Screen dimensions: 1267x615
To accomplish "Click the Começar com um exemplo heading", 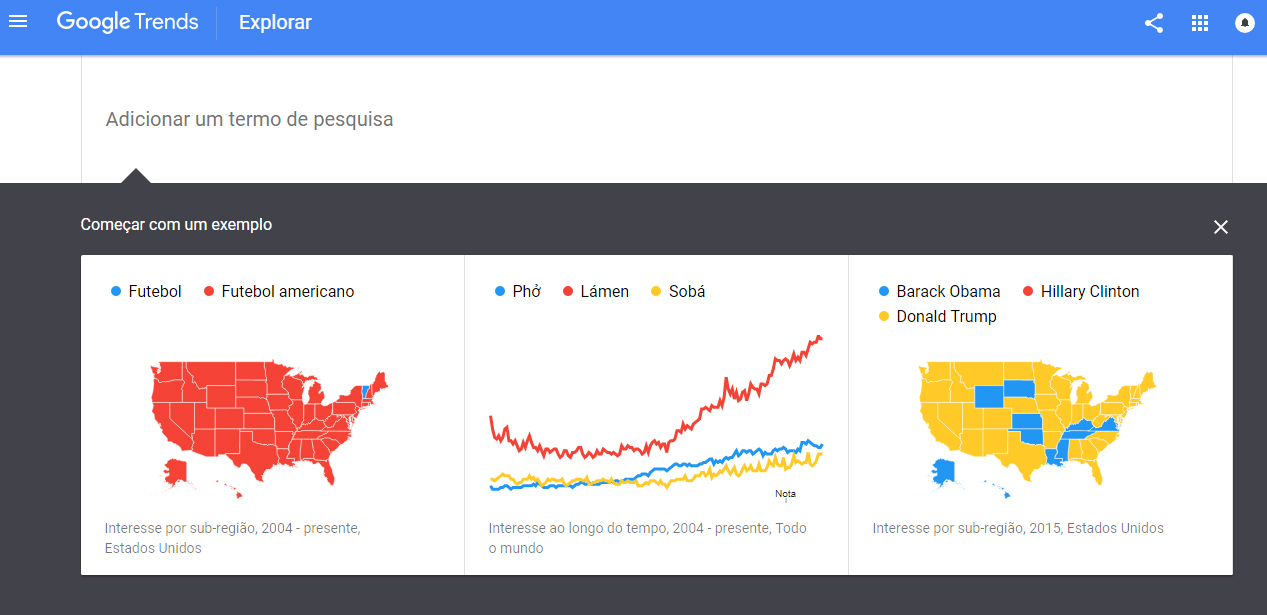I will pyautogui.click(x=176, y=225).
